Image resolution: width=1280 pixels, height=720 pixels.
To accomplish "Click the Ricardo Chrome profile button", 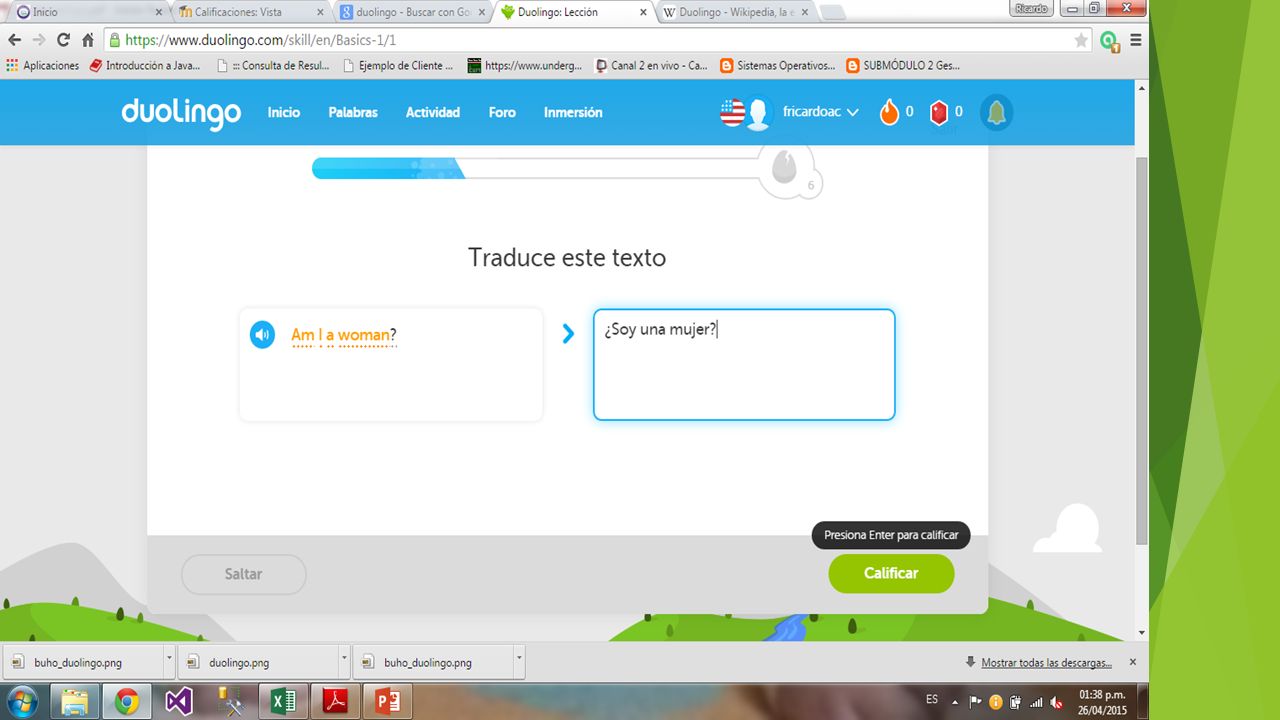I will 1031,8.
